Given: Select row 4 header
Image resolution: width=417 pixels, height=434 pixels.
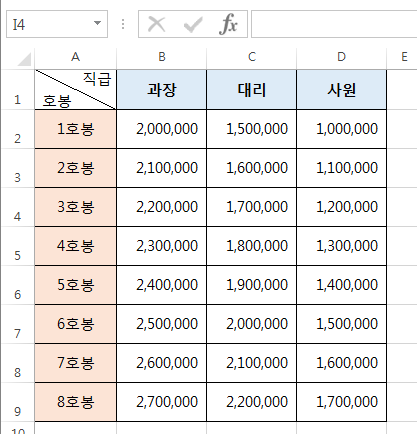Looking at the screenshot, I should point(18,207).
